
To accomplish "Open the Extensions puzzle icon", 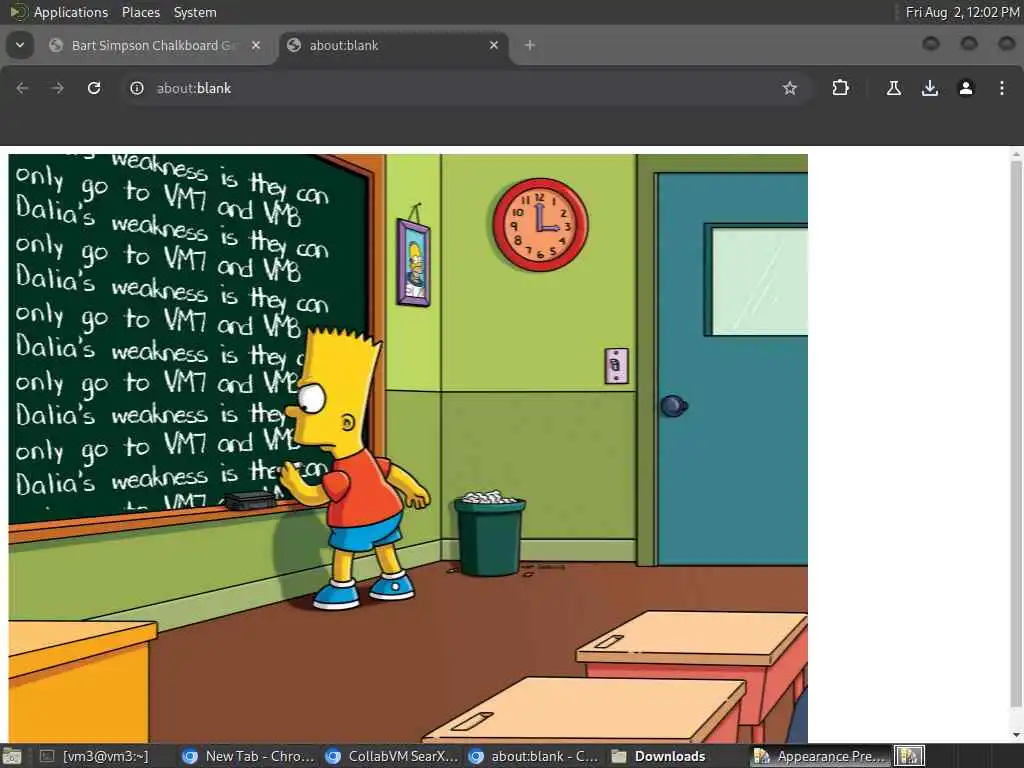I will (x=840, y=88).
